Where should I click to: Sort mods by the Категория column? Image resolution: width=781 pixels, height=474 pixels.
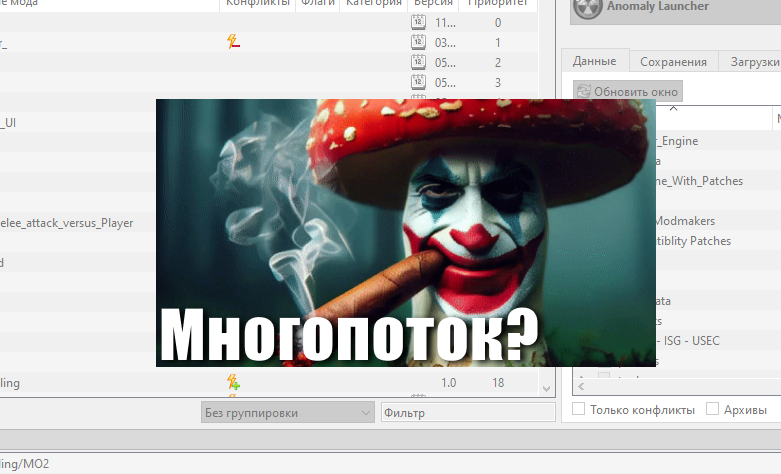pyautogui.click(x=374, y=4)
